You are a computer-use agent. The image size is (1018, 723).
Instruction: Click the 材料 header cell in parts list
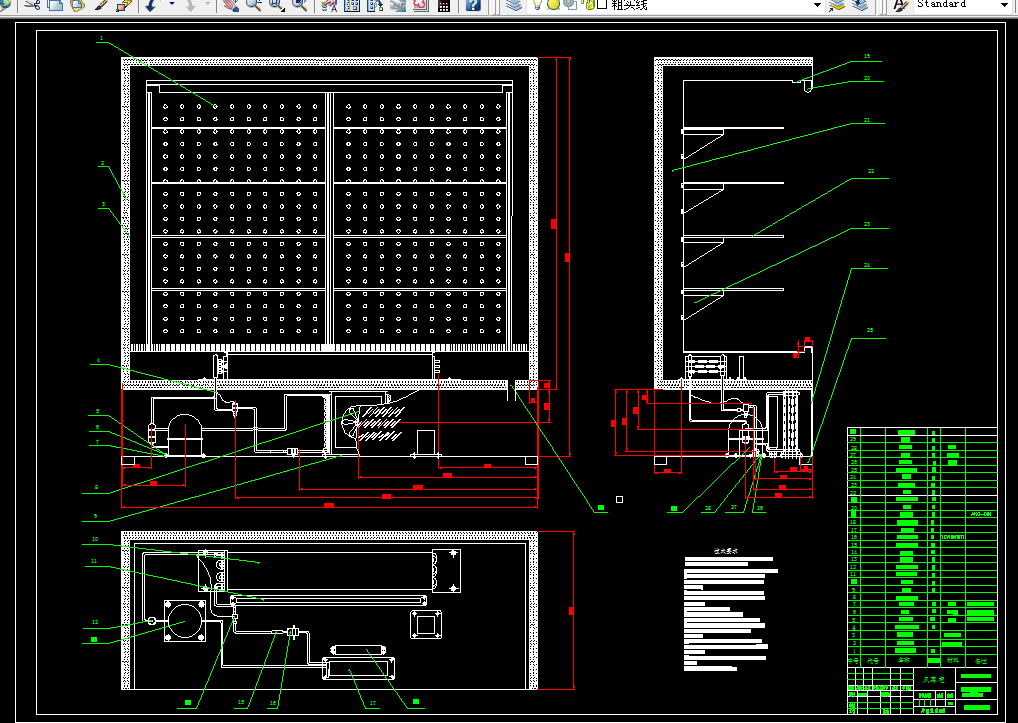coord(952,661)
